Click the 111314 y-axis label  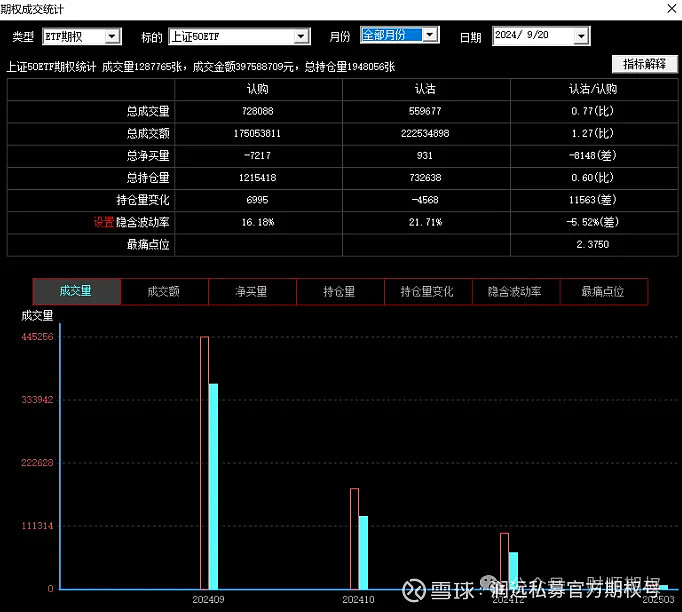pos(37,526)
